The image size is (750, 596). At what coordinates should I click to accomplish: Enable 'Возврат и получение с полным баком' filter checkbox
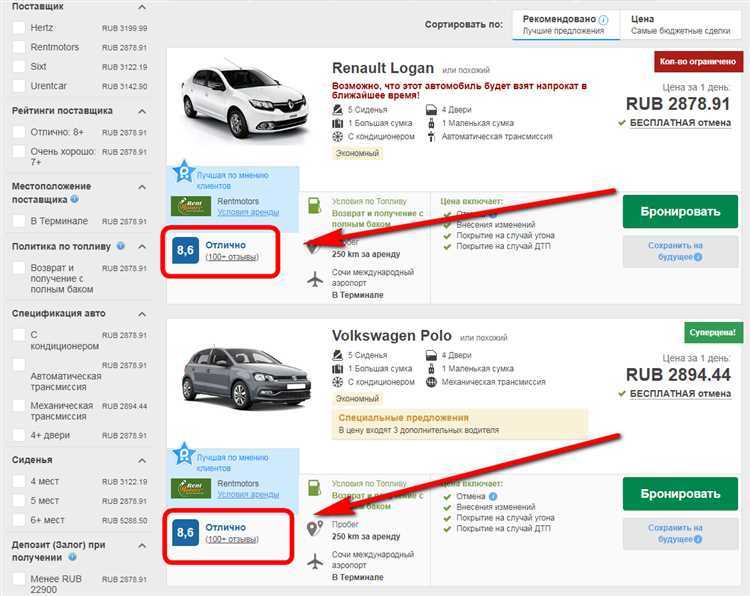point(19,268)
